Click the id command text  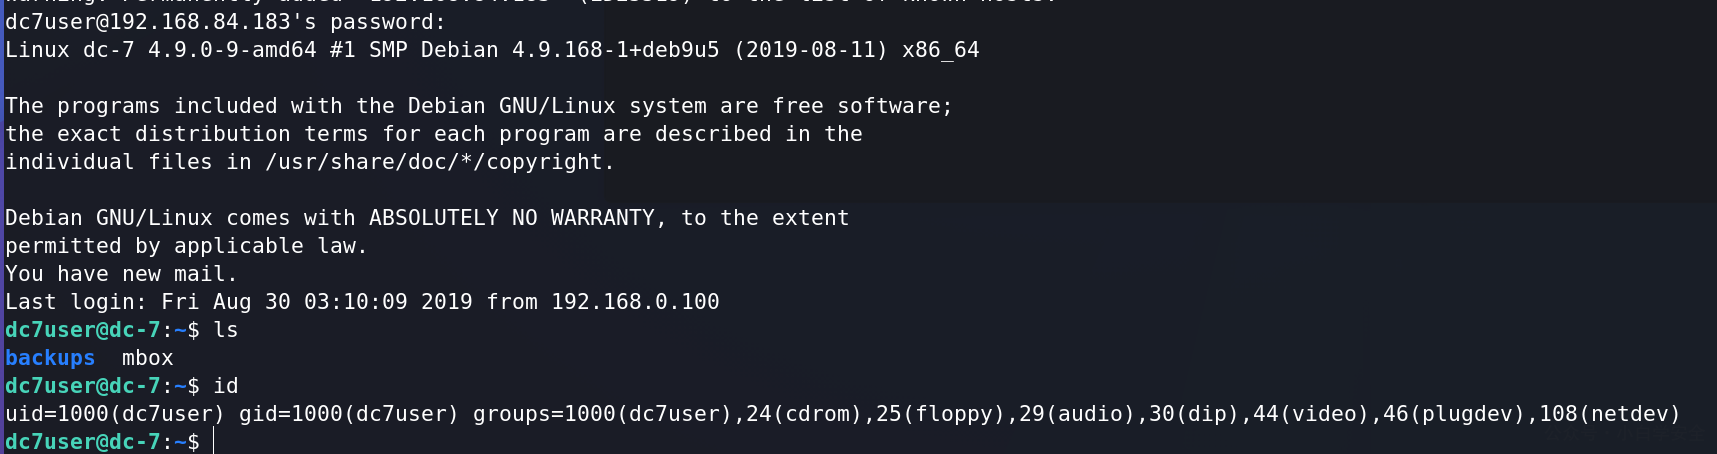226,386
